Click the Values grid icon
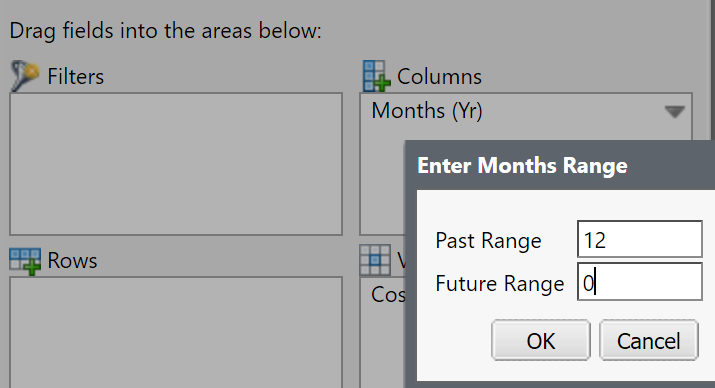715x388 pixels. [x=375, y=260]
